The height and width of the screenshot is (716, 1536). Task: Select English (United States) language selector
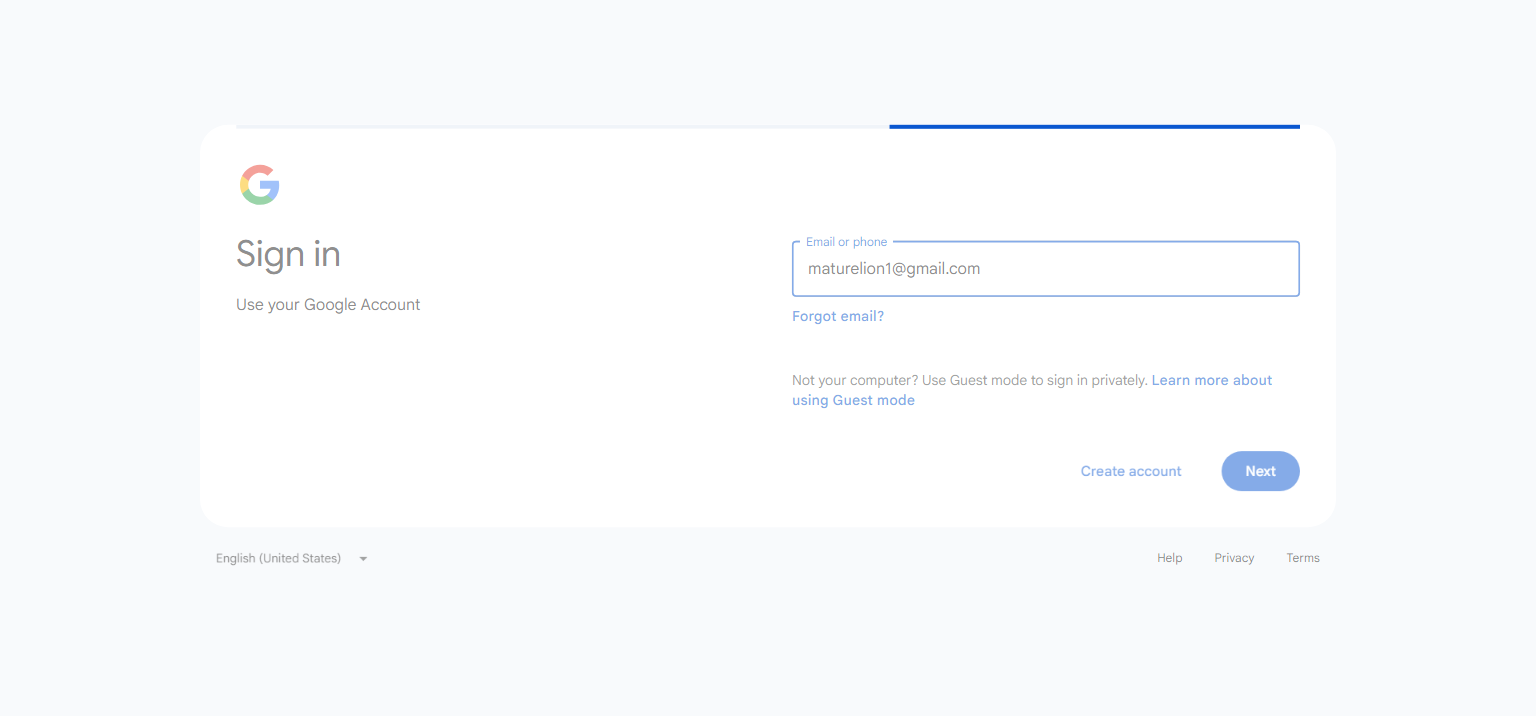click(292, 558)
